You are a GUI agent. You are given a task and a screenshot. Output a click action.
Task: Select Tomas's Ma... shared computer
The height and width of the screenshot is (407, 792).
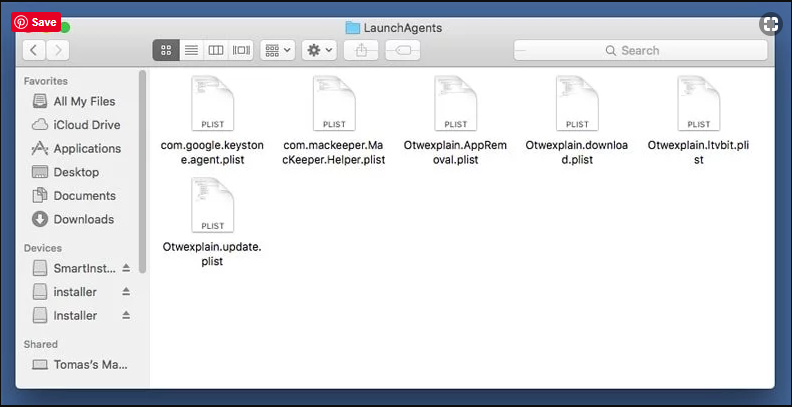tap(80, 364)
